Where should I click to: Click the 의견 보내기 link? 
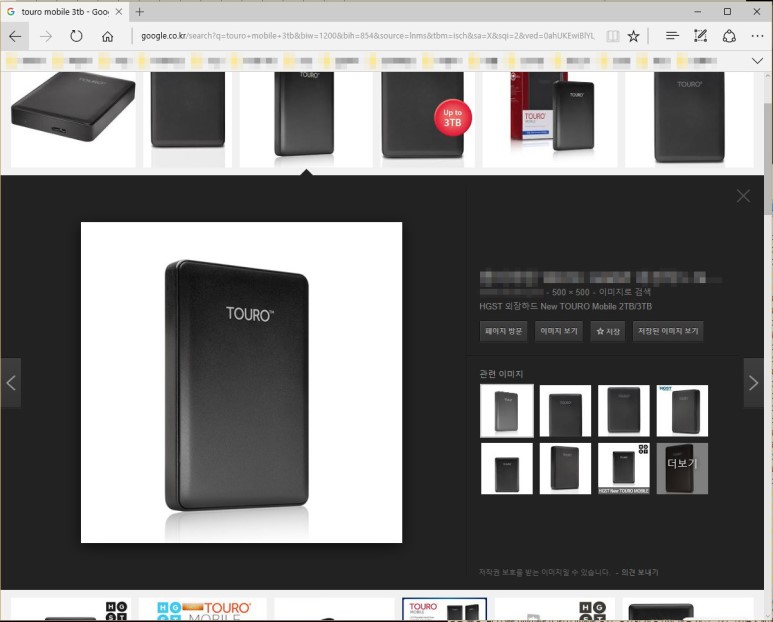(x=639, y=572)
